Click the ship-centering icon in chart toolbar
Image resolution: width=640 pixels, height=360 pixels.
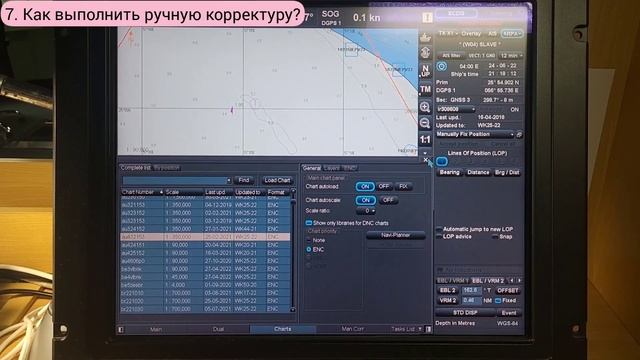tap(425, 37)
